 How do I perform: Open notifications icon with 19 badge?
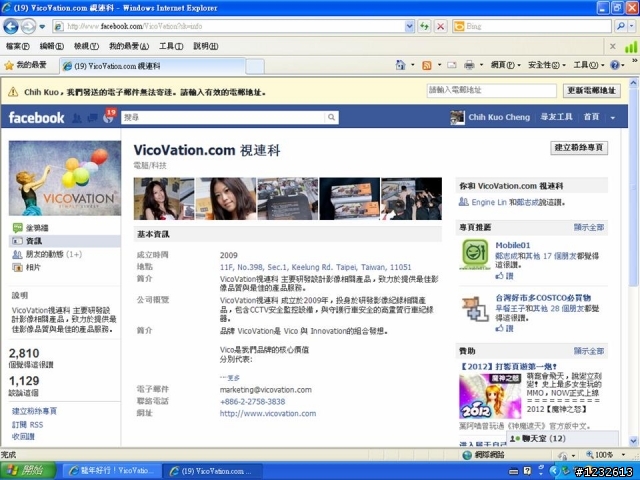109,117
